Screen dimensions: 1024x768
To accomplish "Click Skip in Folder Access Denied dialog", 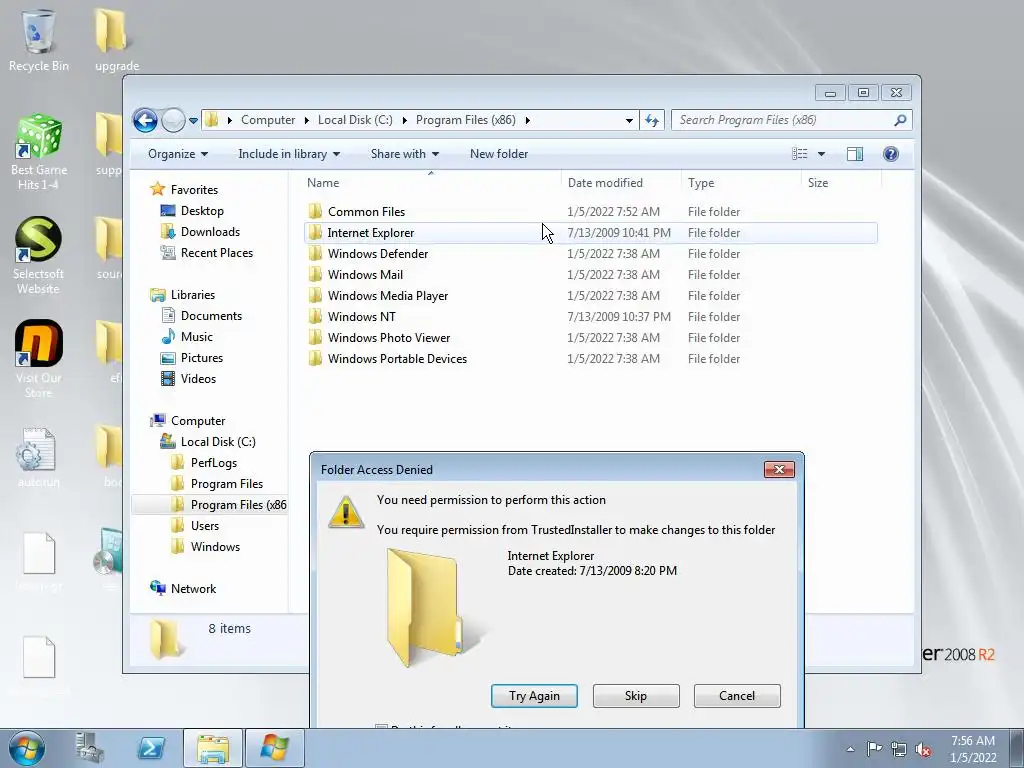I will [x=636, y=696].
